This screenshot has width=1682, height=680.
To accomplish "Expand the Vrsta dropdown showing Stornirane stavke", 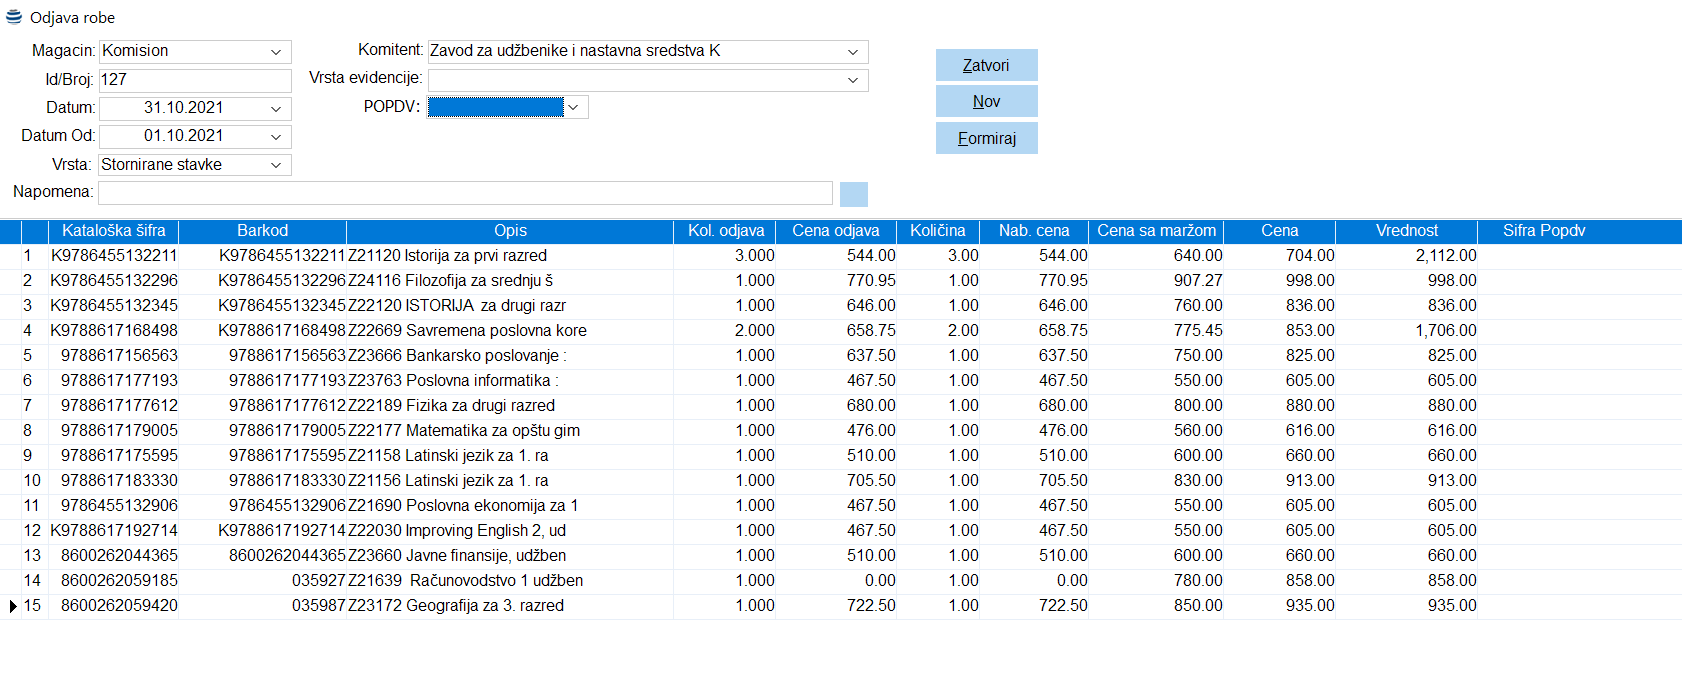I will (x=276, y=165).
